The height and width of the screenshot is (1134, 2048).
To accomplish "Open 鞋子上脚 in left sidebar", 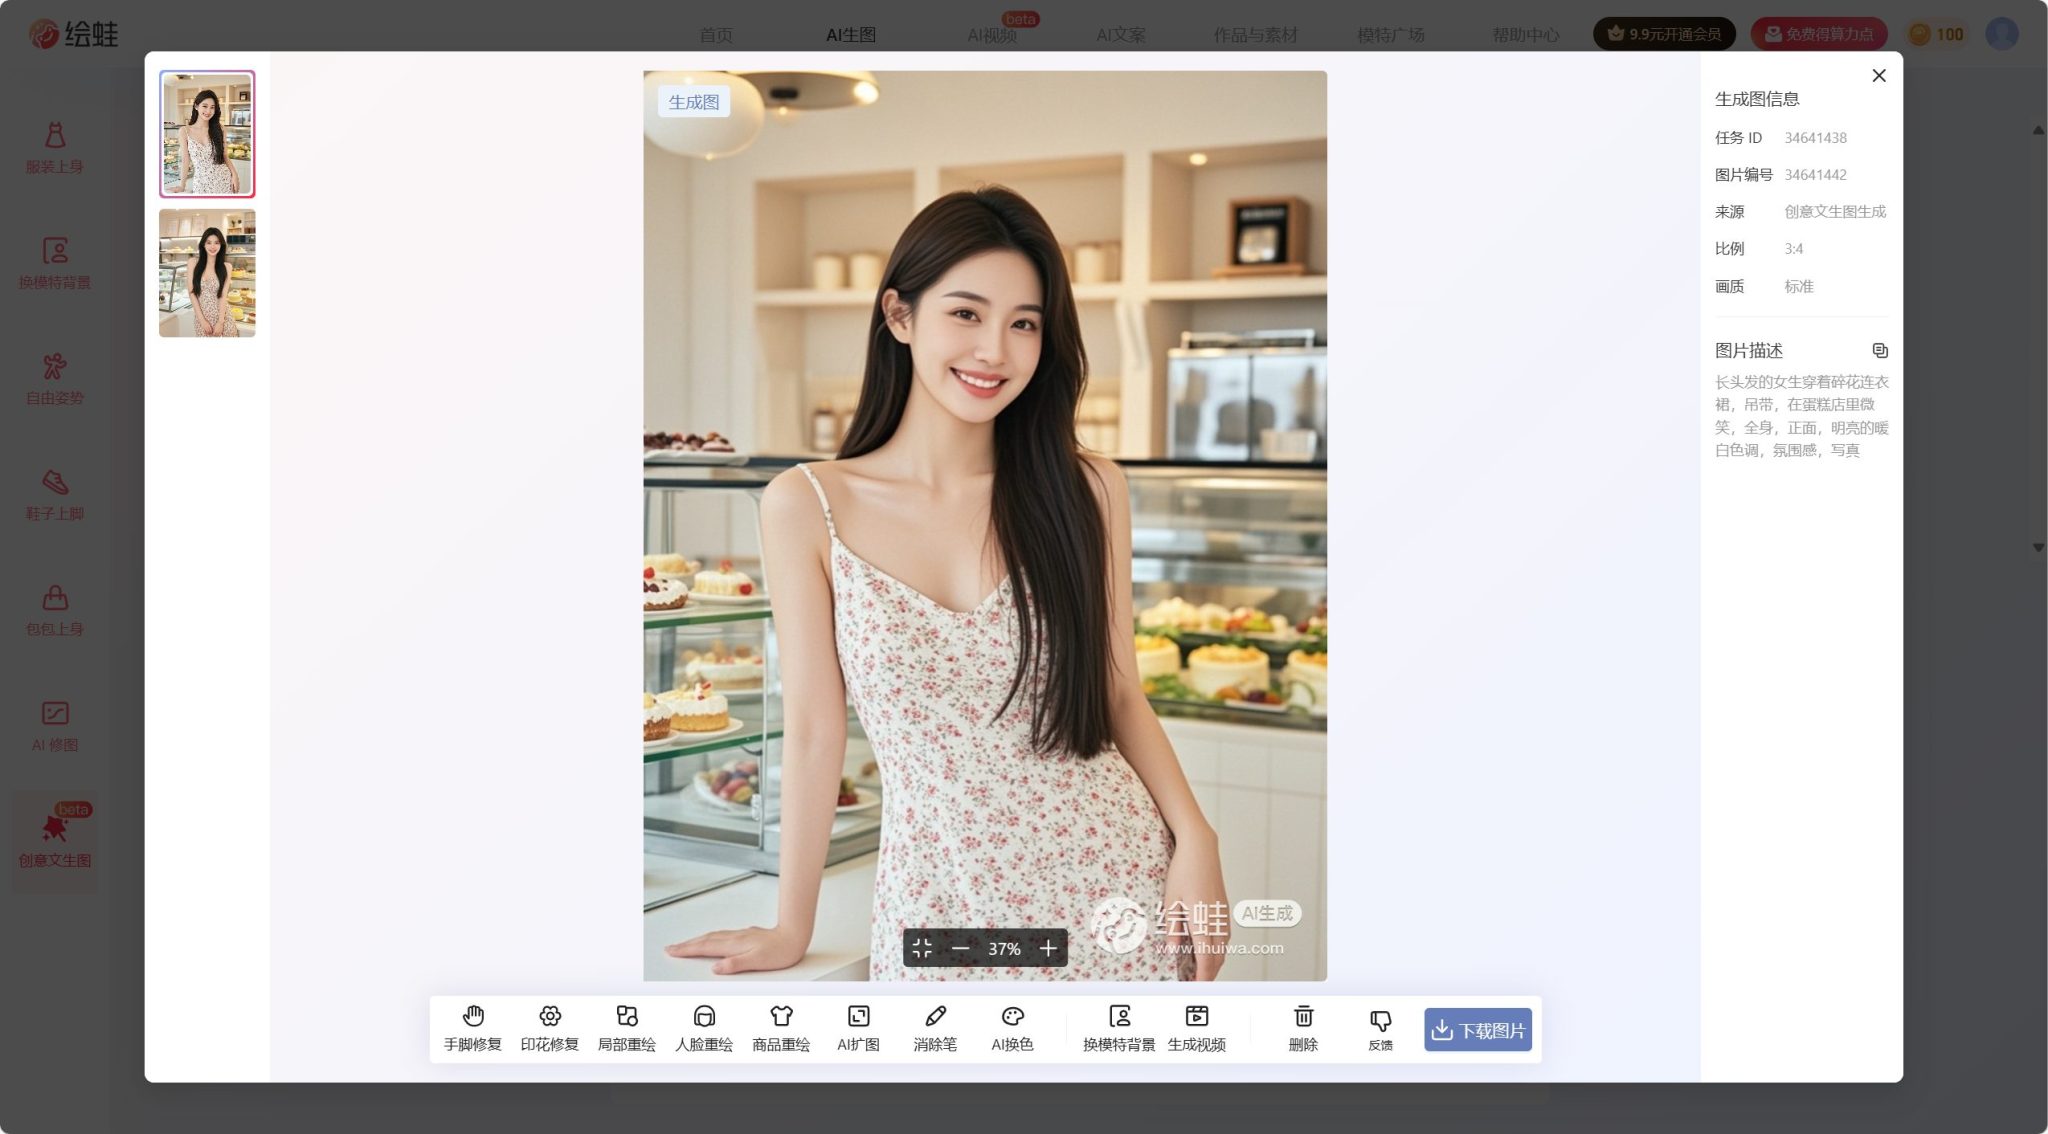I will (x=55, y=495).
